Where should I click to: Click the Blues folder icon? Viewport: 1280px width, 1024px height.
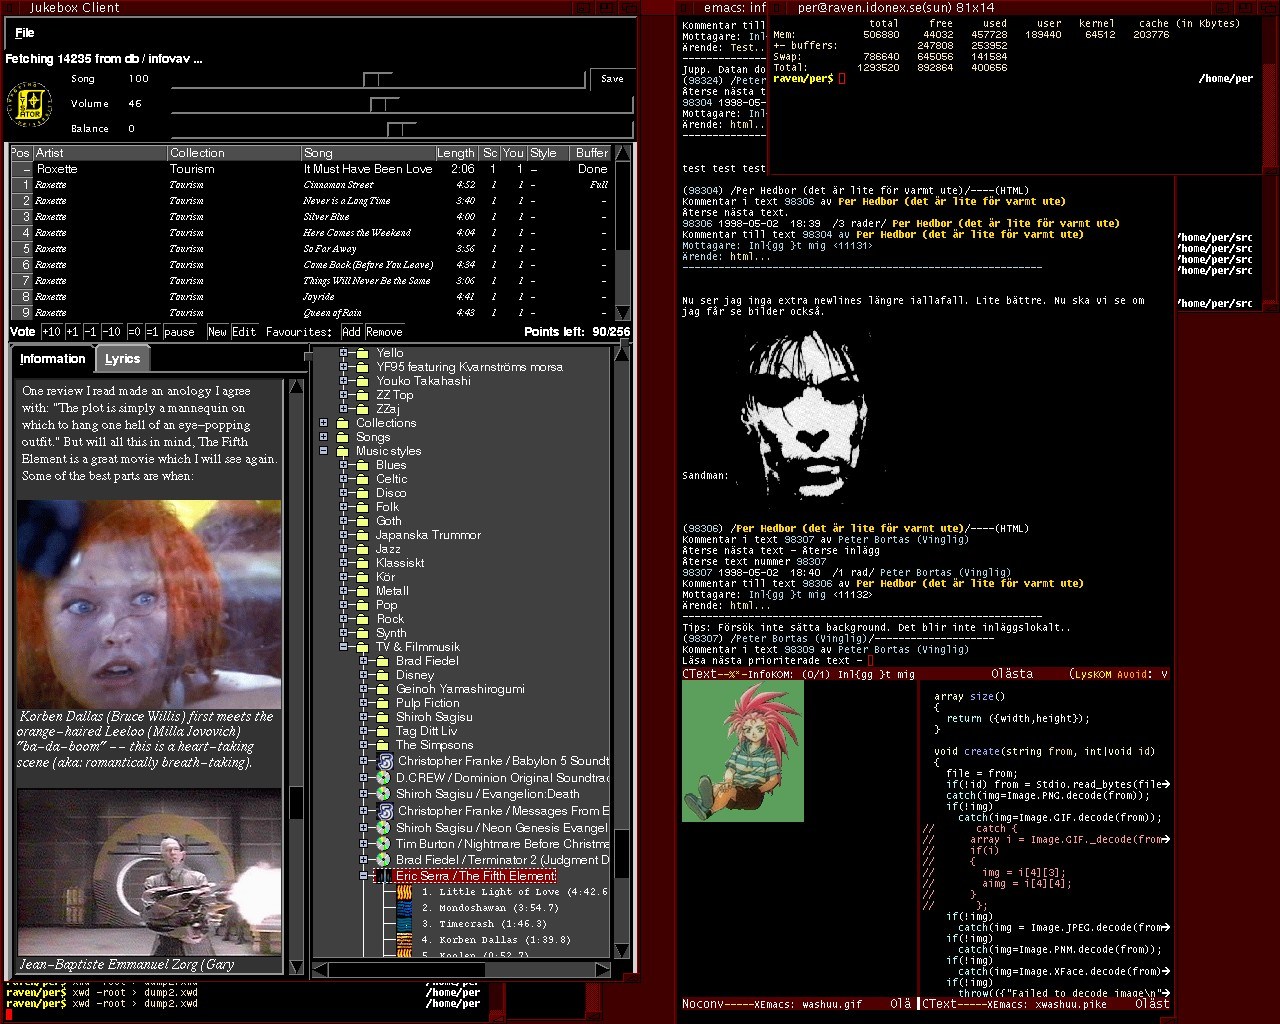pos(363,465)
